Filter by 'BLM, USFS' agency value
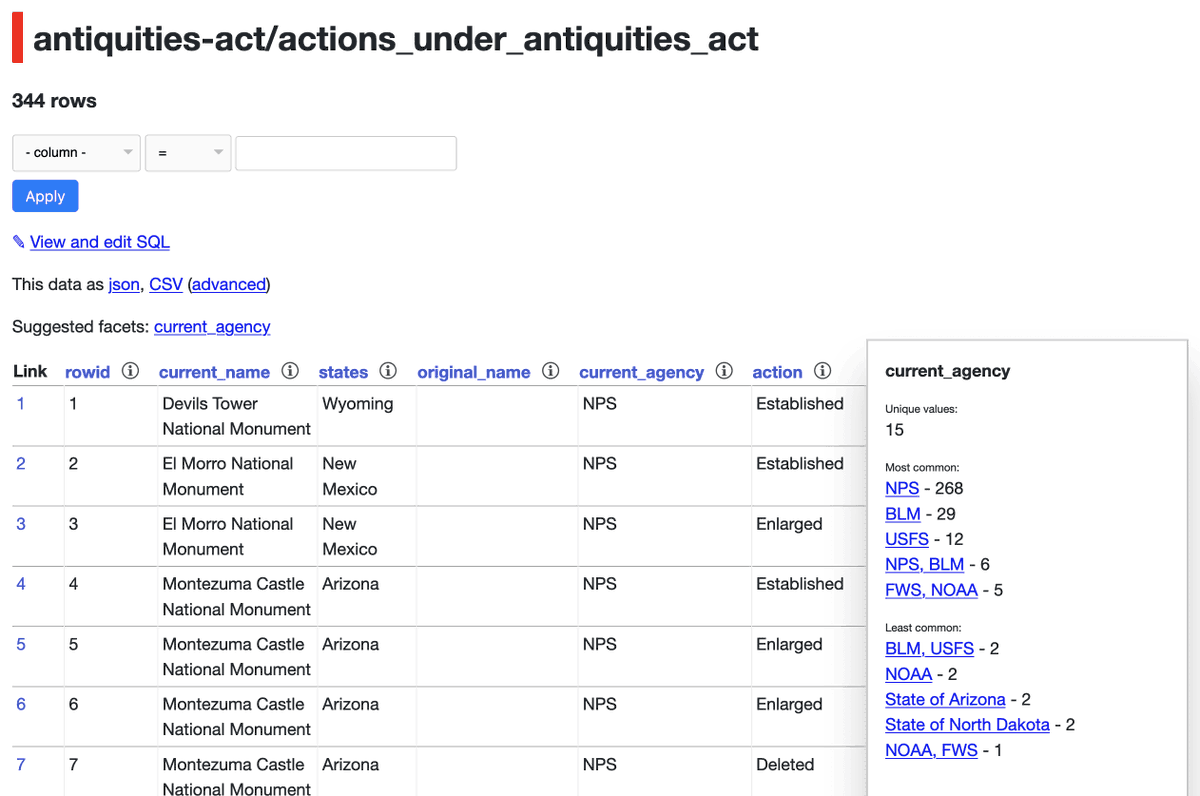The image size is (1200, 796). 930,648
